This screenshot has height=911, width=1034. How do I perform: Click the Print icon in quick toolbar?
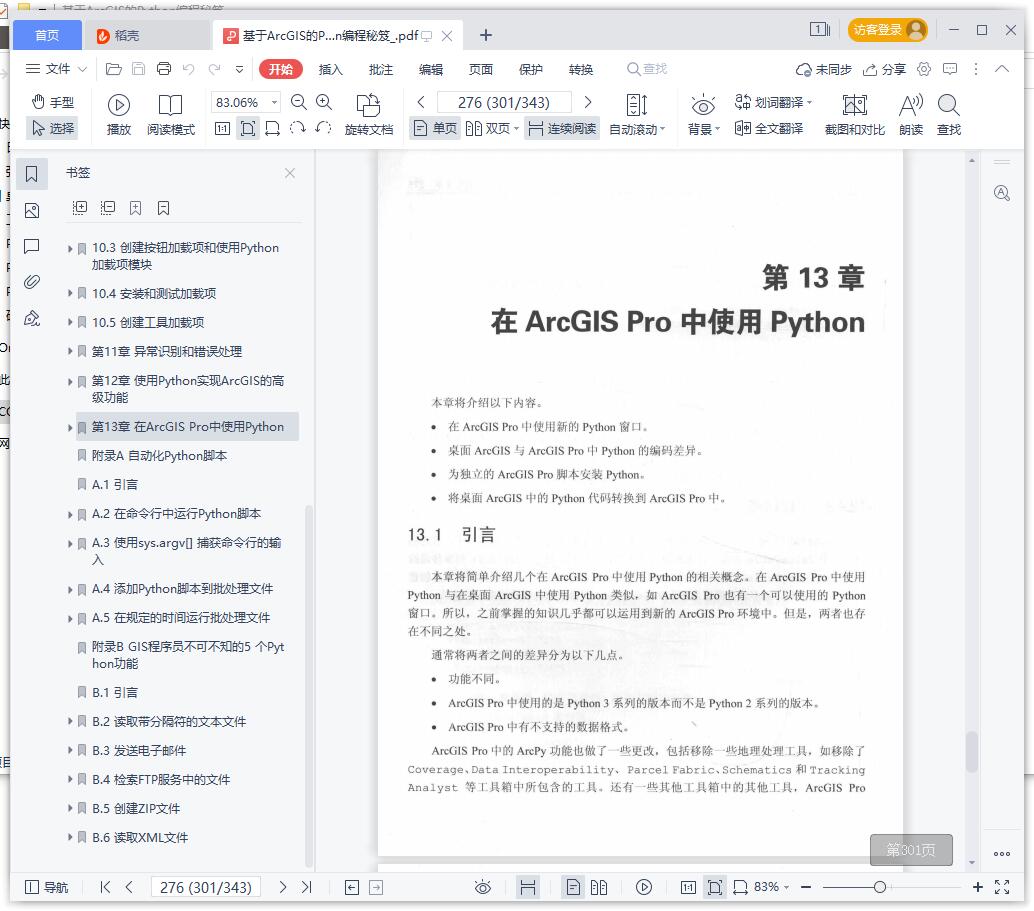[x=164, y=69]
